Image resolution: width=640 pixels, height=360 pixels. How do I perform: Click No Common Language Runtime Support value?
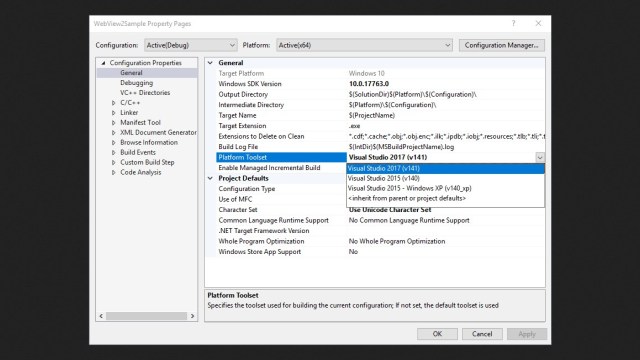point(409,220)
